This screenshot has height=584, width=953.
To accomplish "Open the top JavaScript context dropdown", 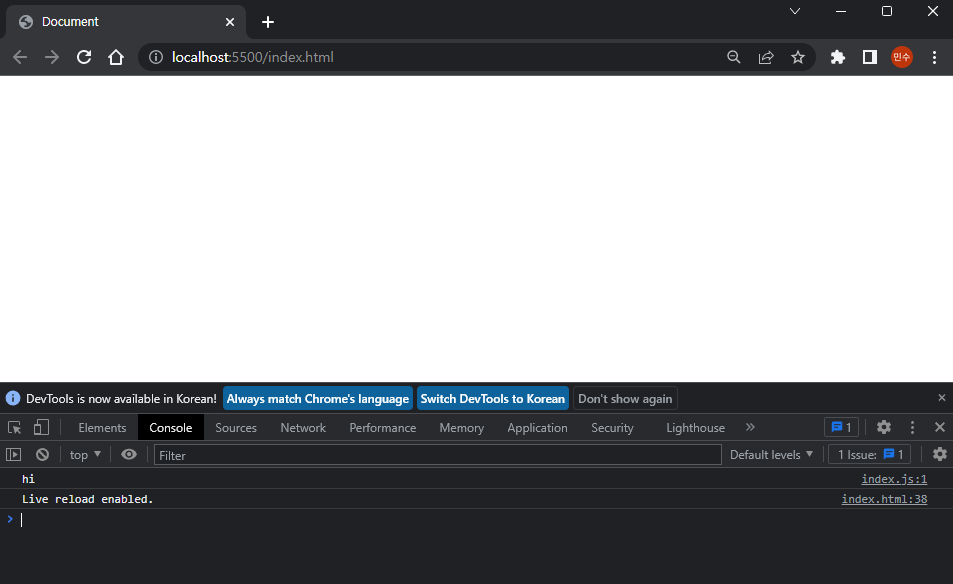I will click(x=85, y=455).
